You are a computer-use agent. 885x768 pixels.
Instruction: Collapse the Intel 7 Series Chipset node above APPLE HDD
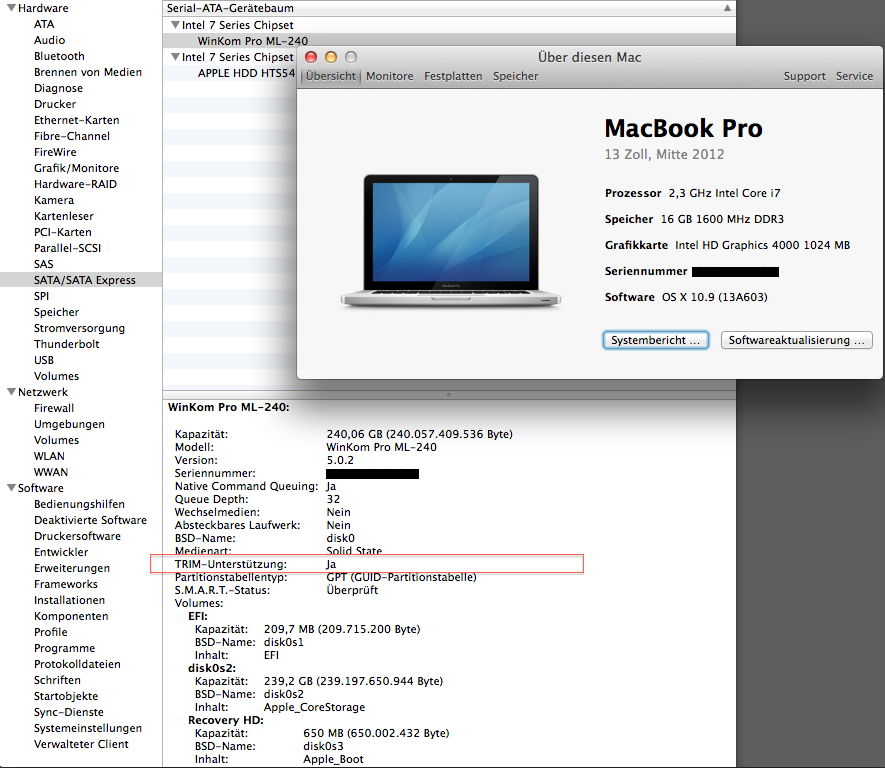coord(175,57)
